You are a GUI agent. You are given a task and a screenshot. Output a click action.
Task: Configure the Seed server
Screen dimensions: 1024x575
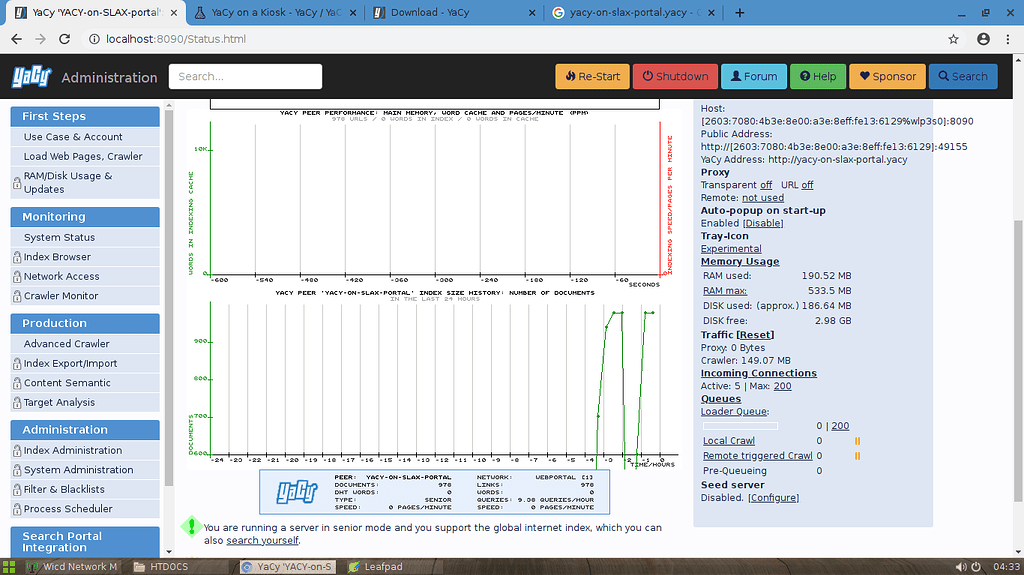[773, 498]
